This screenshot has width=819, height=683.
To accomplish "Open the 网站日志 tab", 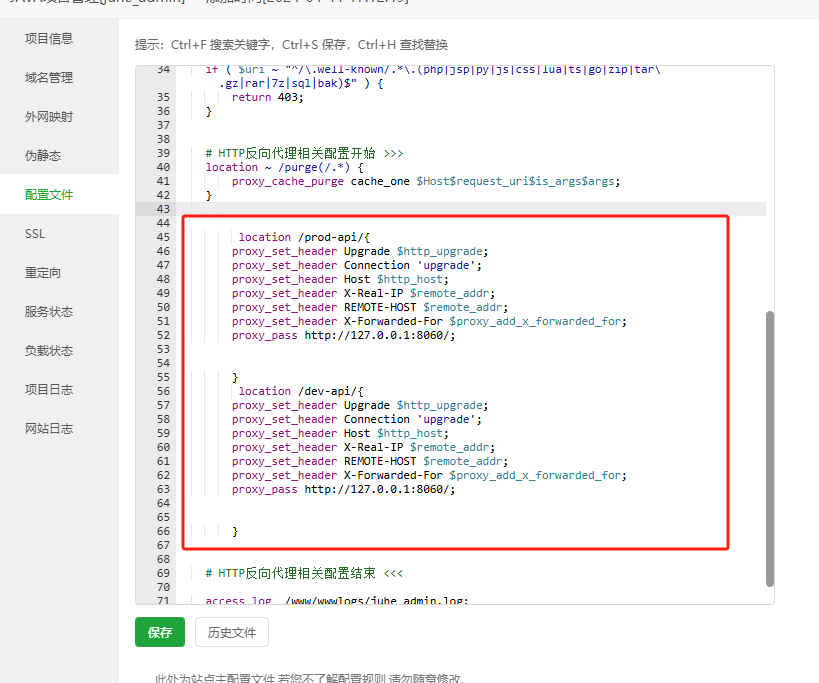I will 49,429.
